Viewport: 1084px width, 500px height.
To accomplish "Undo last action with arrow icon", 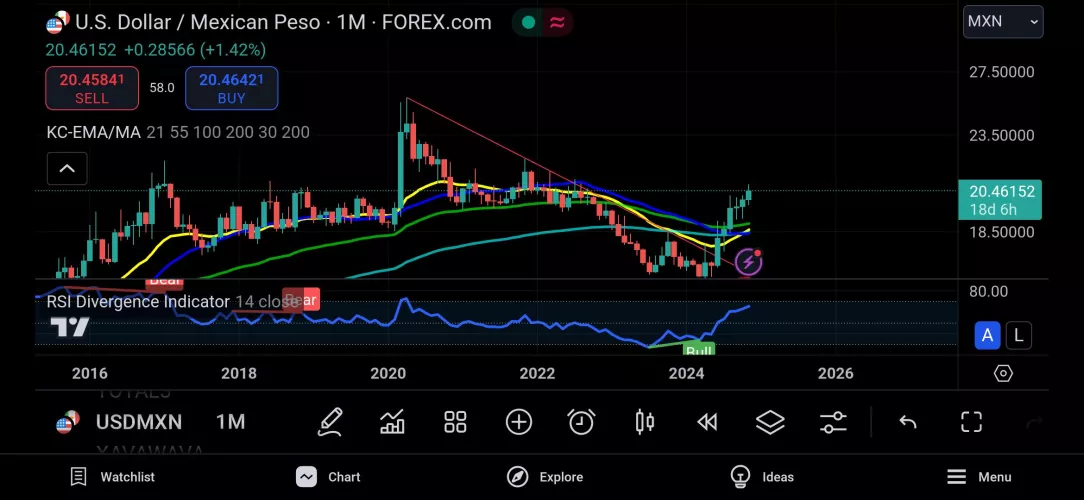I will point(908,422).
